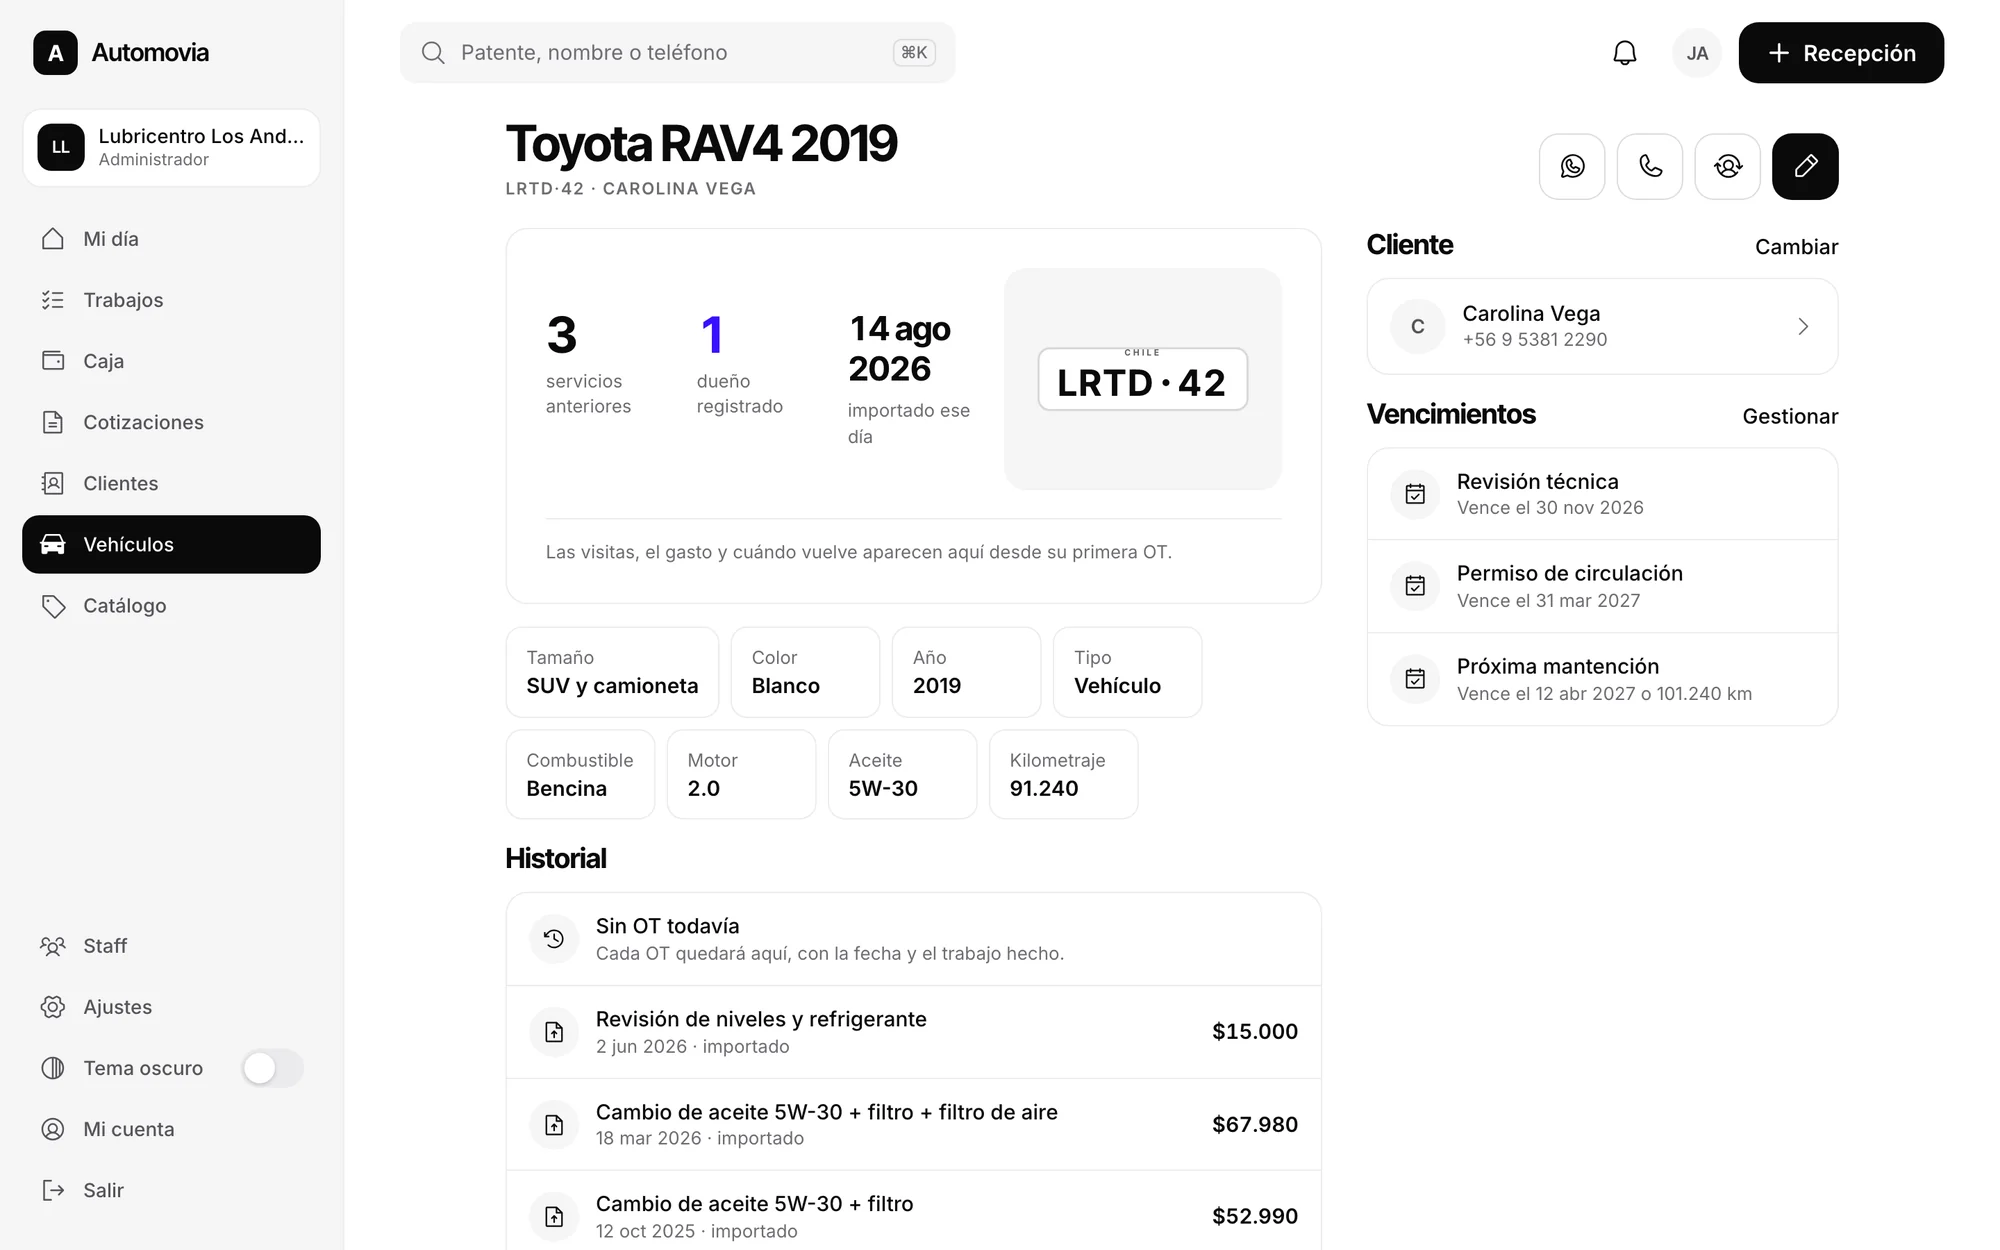
Task: Click file icon for 12 oct 2025 entry
Action: tap(554, 1216)
